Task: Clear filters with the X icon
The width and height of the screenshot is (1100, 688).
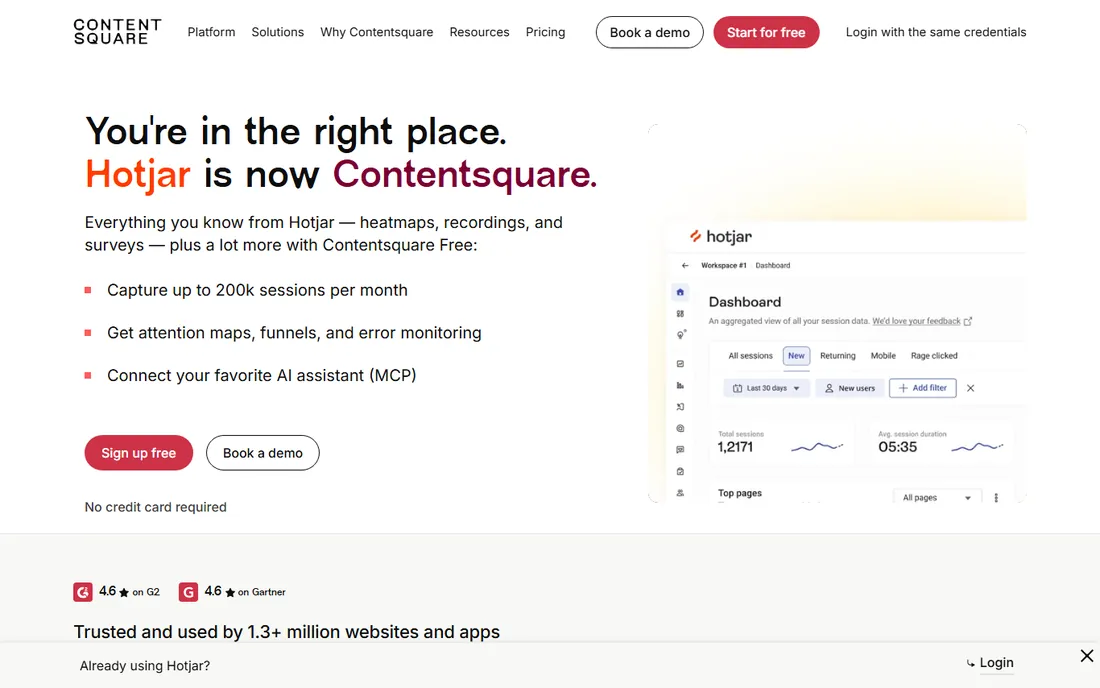Action: pyautogui.click(x=970, y=388)
